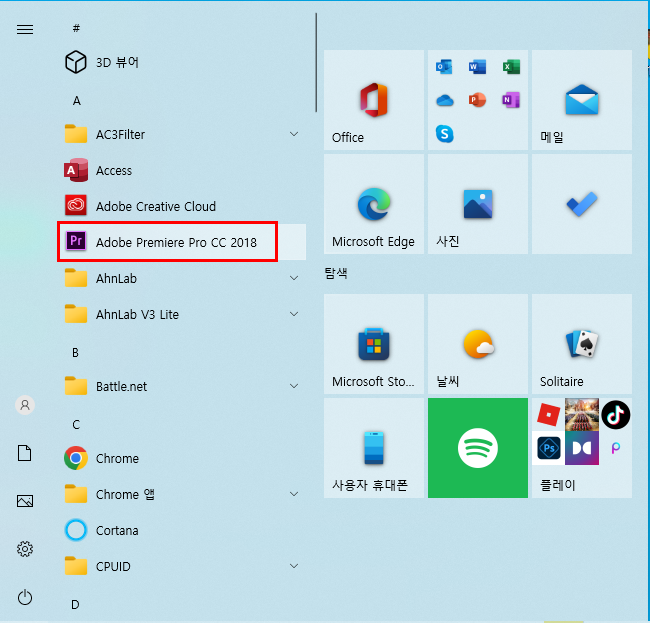Open the Office tile
The width and height of the screenshot is (650, 623).
[374, 100]
